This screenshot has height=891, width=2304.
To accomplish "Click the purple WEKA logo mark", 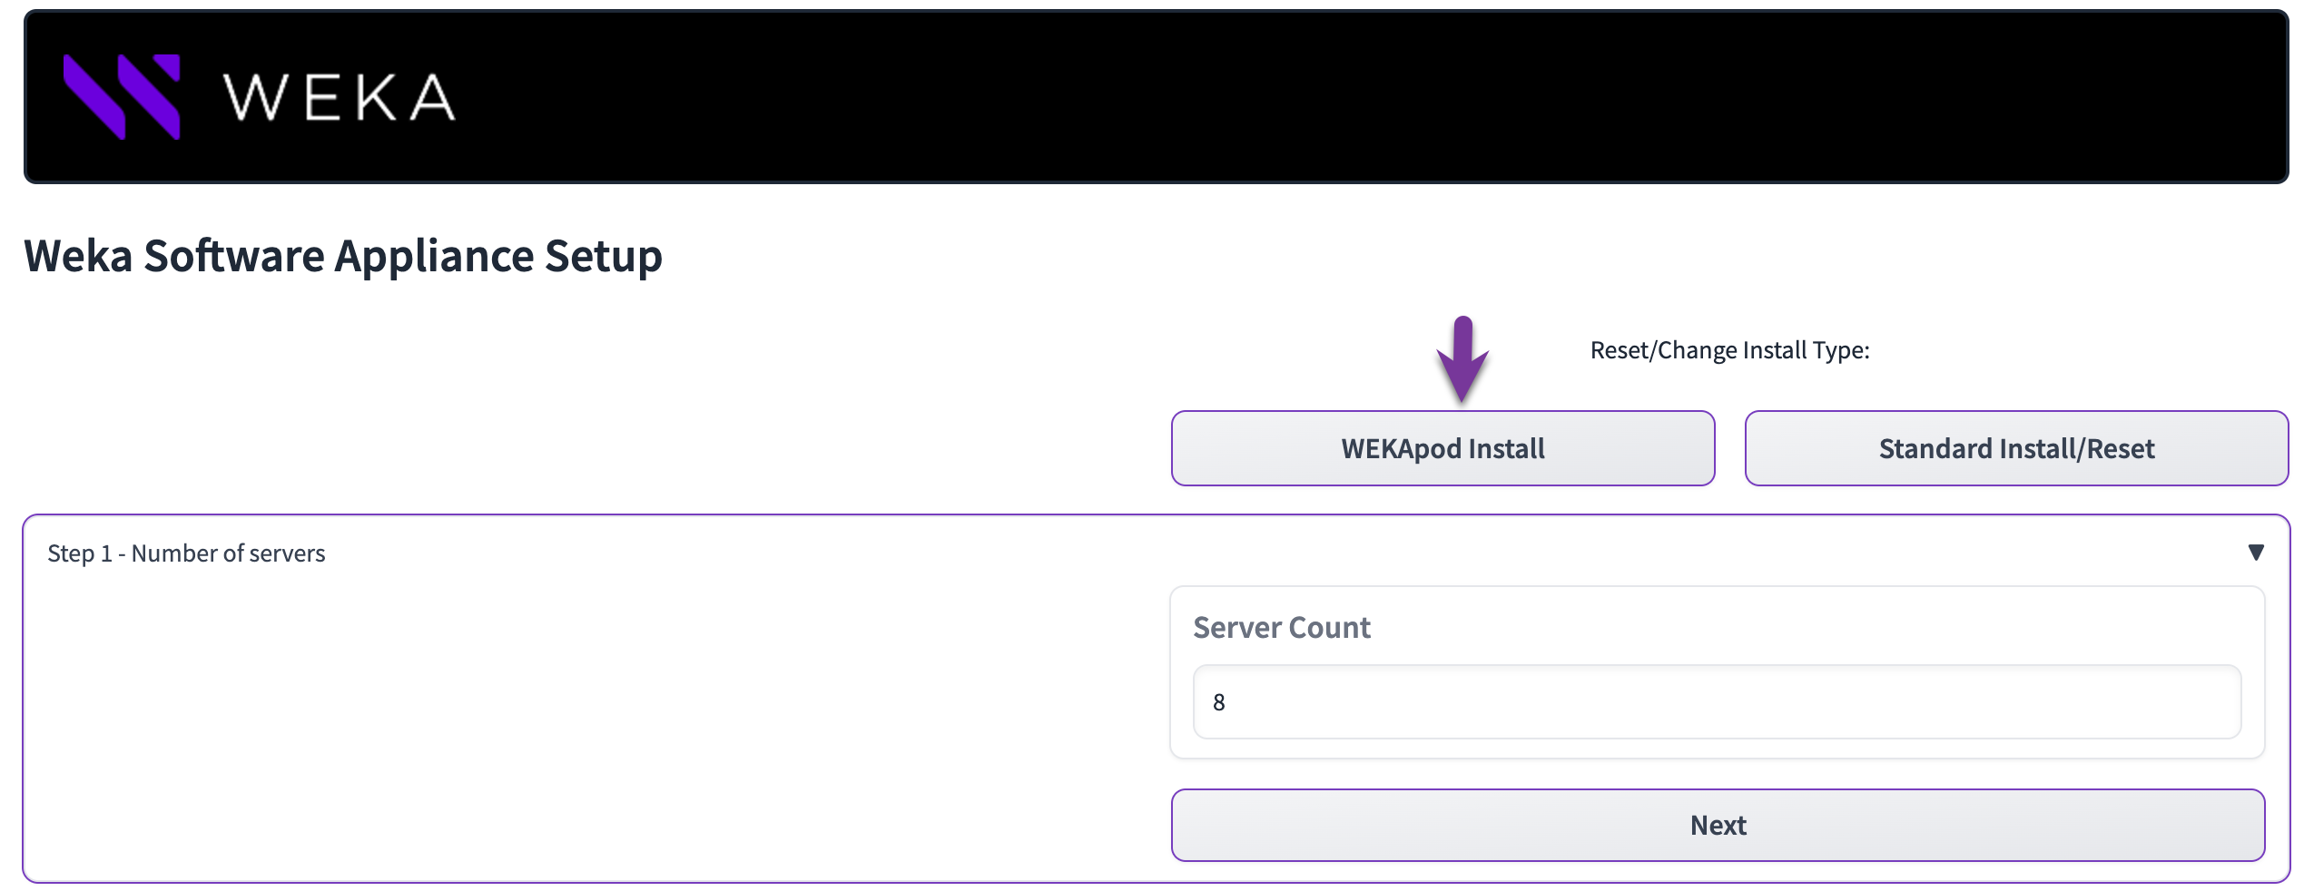I will pos(122,96).
